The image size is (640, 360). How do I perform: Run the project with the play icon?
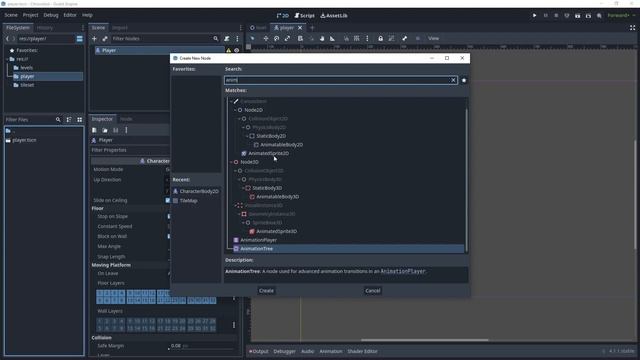(x=534, y=16)
